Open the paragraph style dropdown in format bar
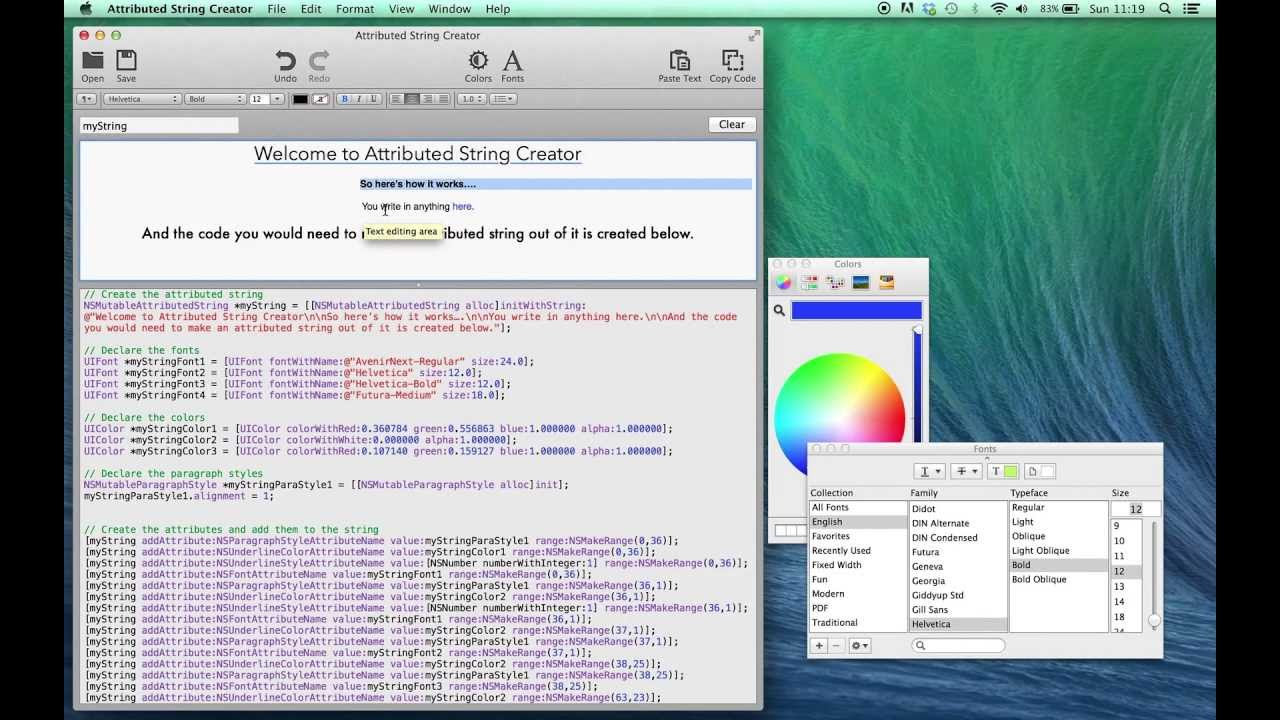 tap(87, 99)
